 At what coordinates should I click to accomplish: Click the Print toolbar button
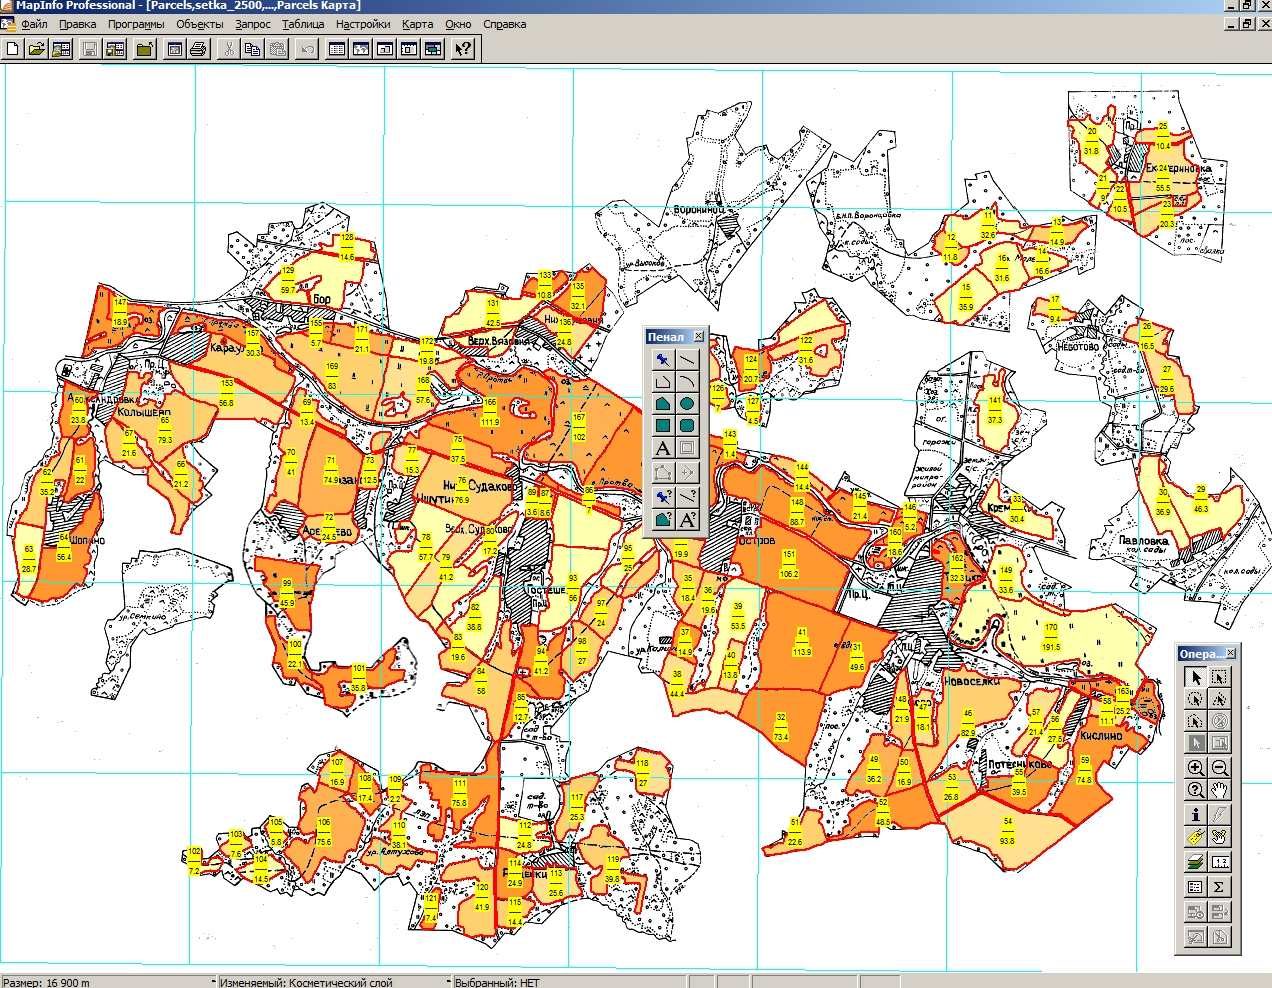tap(198, 48)
